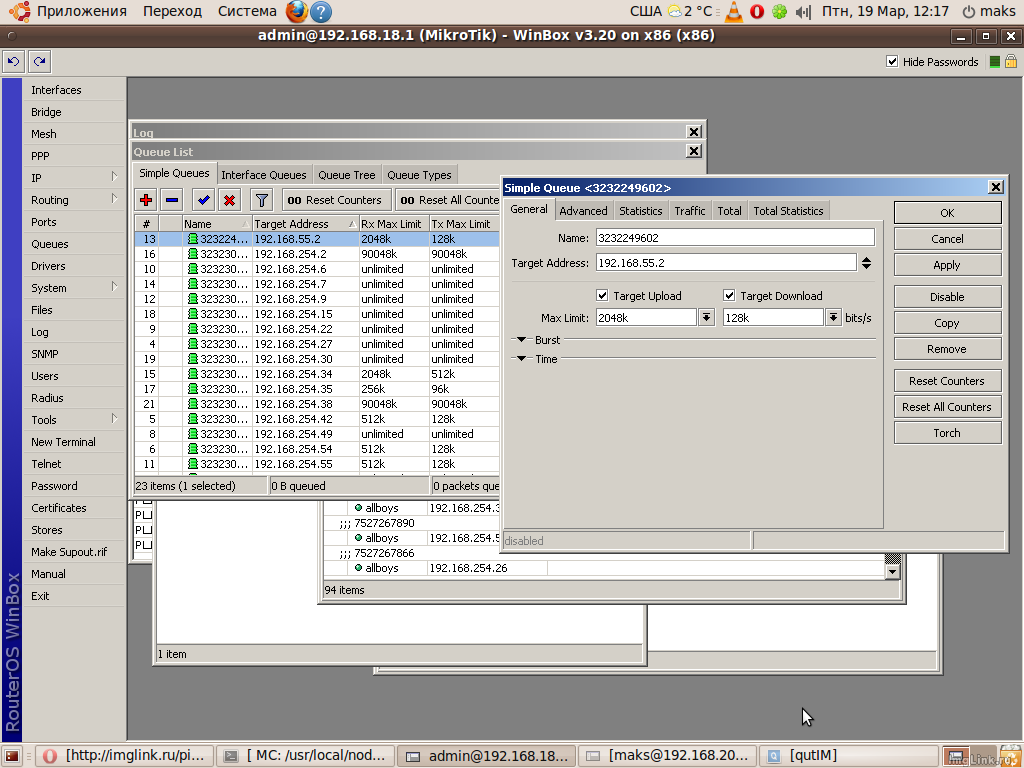Expand the Time section
Image resolution: width=1024 pixels, height=768 pixels.
coord(521,359)
